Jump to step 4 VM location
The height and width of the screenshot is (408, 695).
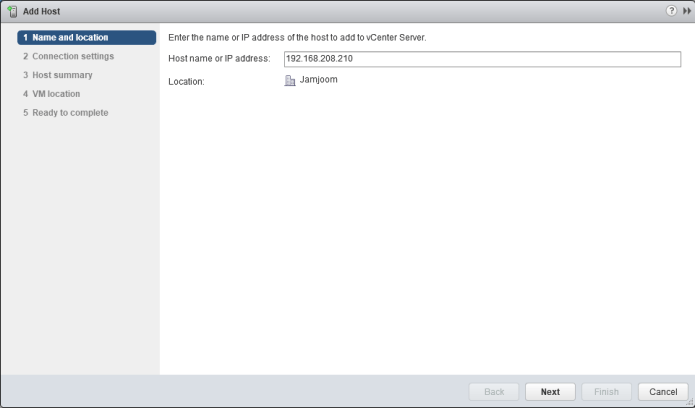click(51, 94)
